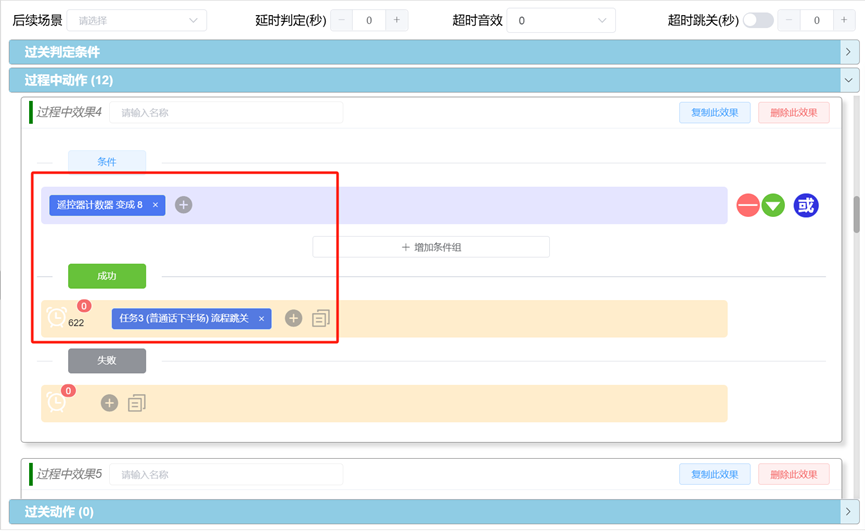
Task: Click the copy icon in 成功 action row
Action: pyautogui.click(x=321, y=318)
